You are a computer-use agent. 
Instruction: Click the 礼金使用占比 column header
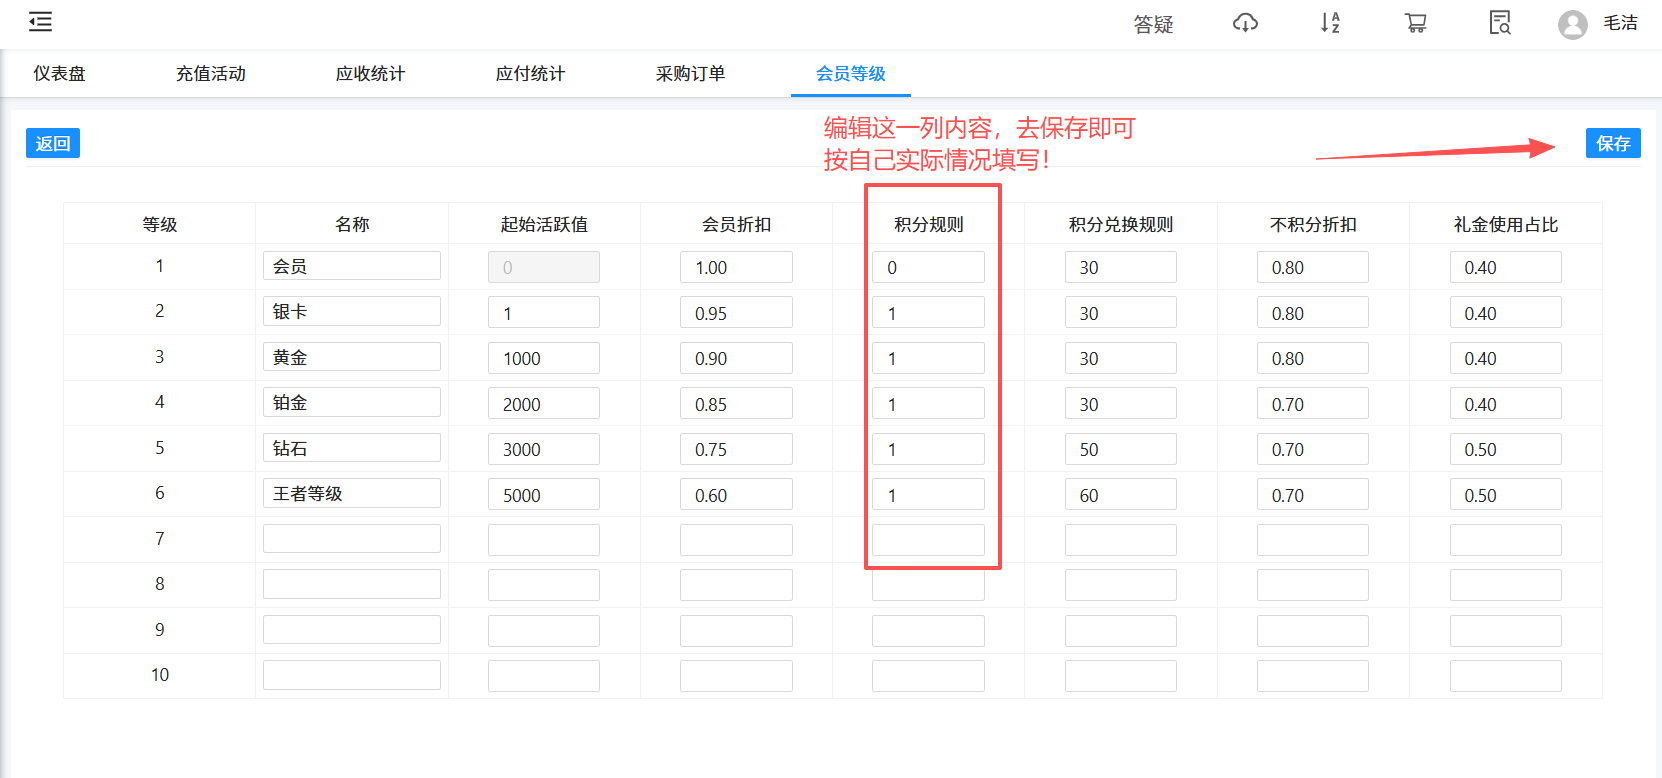pyautogui.click(x=1506, y=224)
